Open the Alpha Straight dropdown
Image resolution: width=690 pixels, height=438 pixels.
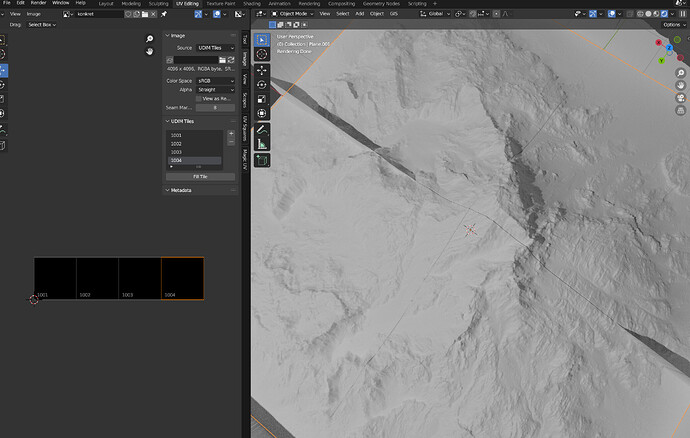tap(215, 90)
